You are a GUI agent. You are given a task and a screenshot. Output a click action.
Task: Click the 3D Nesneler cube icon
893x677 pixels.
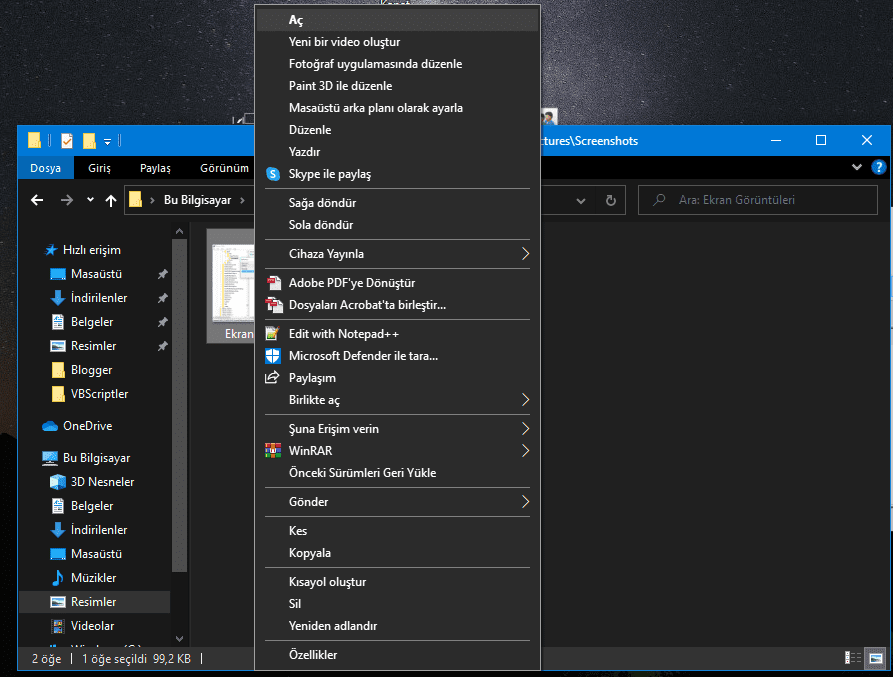pos(58,482)
